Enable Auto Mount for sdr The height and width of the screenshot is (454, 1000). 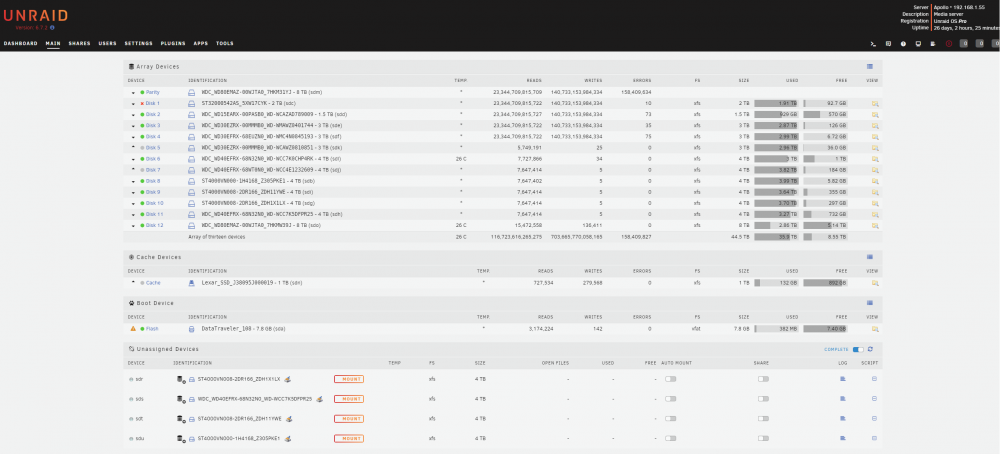coord(670,379)
